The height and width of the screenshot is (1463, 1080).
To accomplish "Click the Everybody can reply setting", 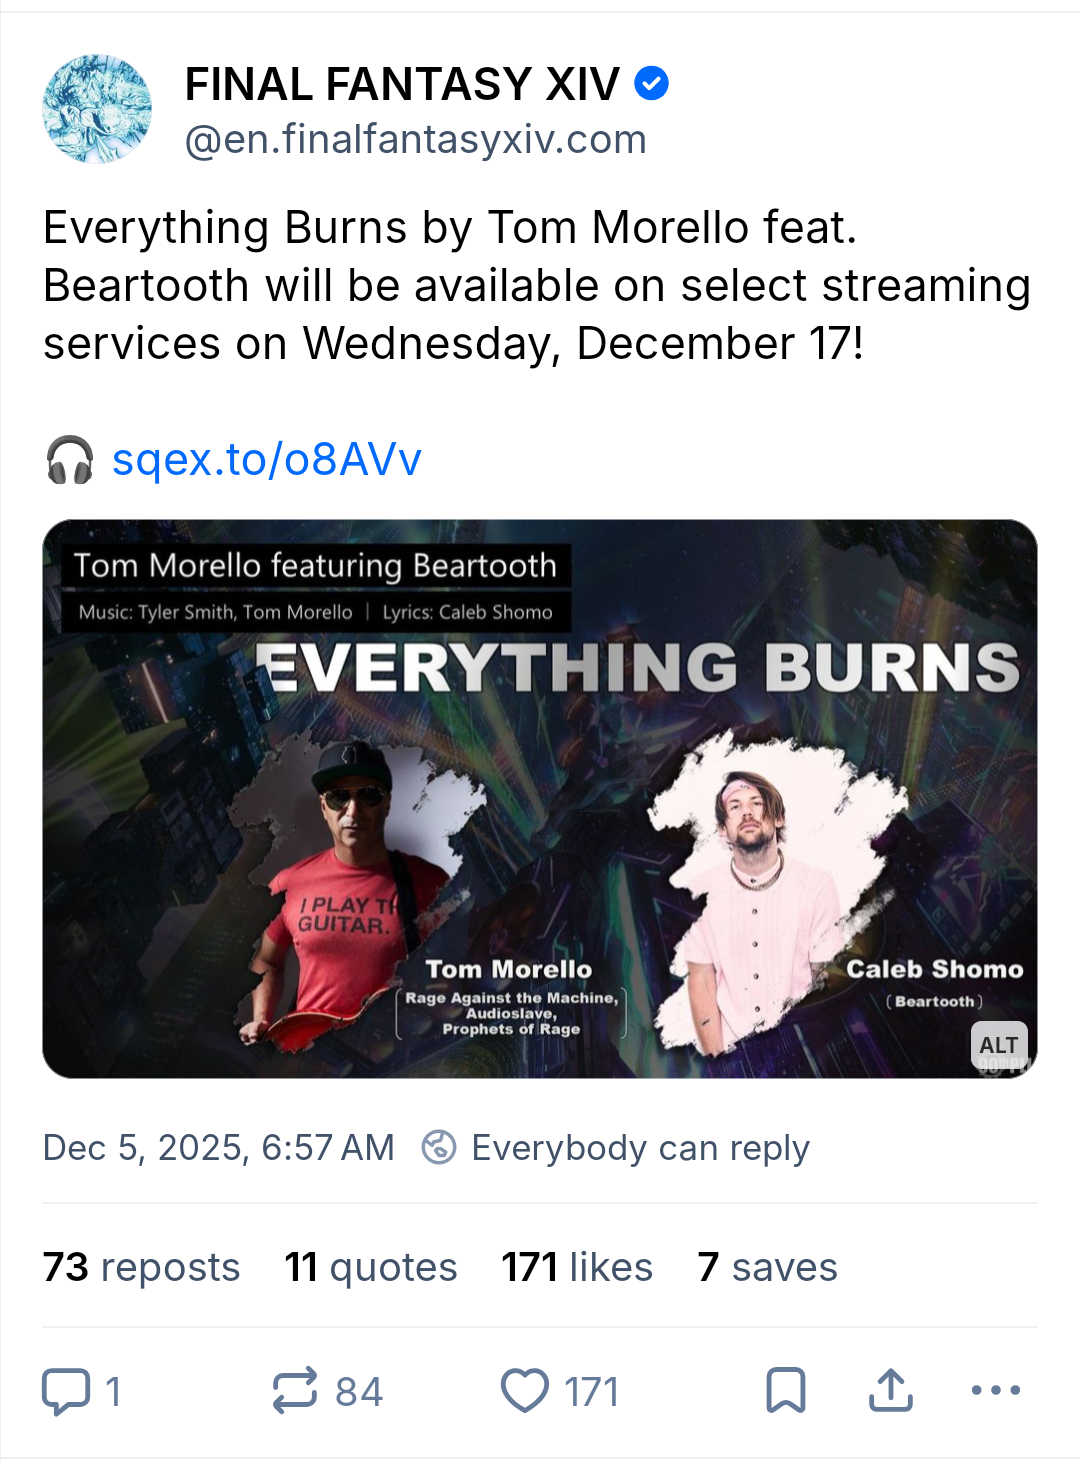I will tap(640, 1148).
